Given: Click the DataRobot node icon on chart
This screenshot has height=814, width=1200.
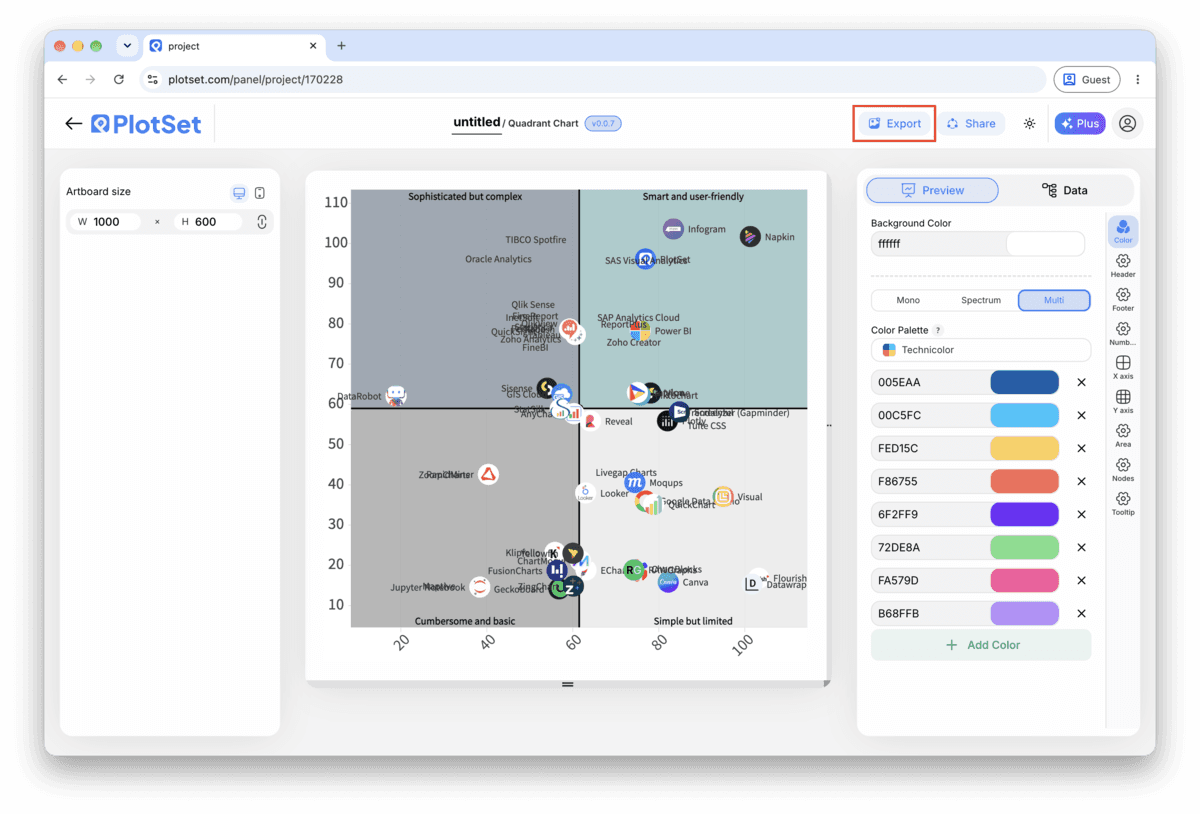Looking at the screenshot, I should (396, 396).
